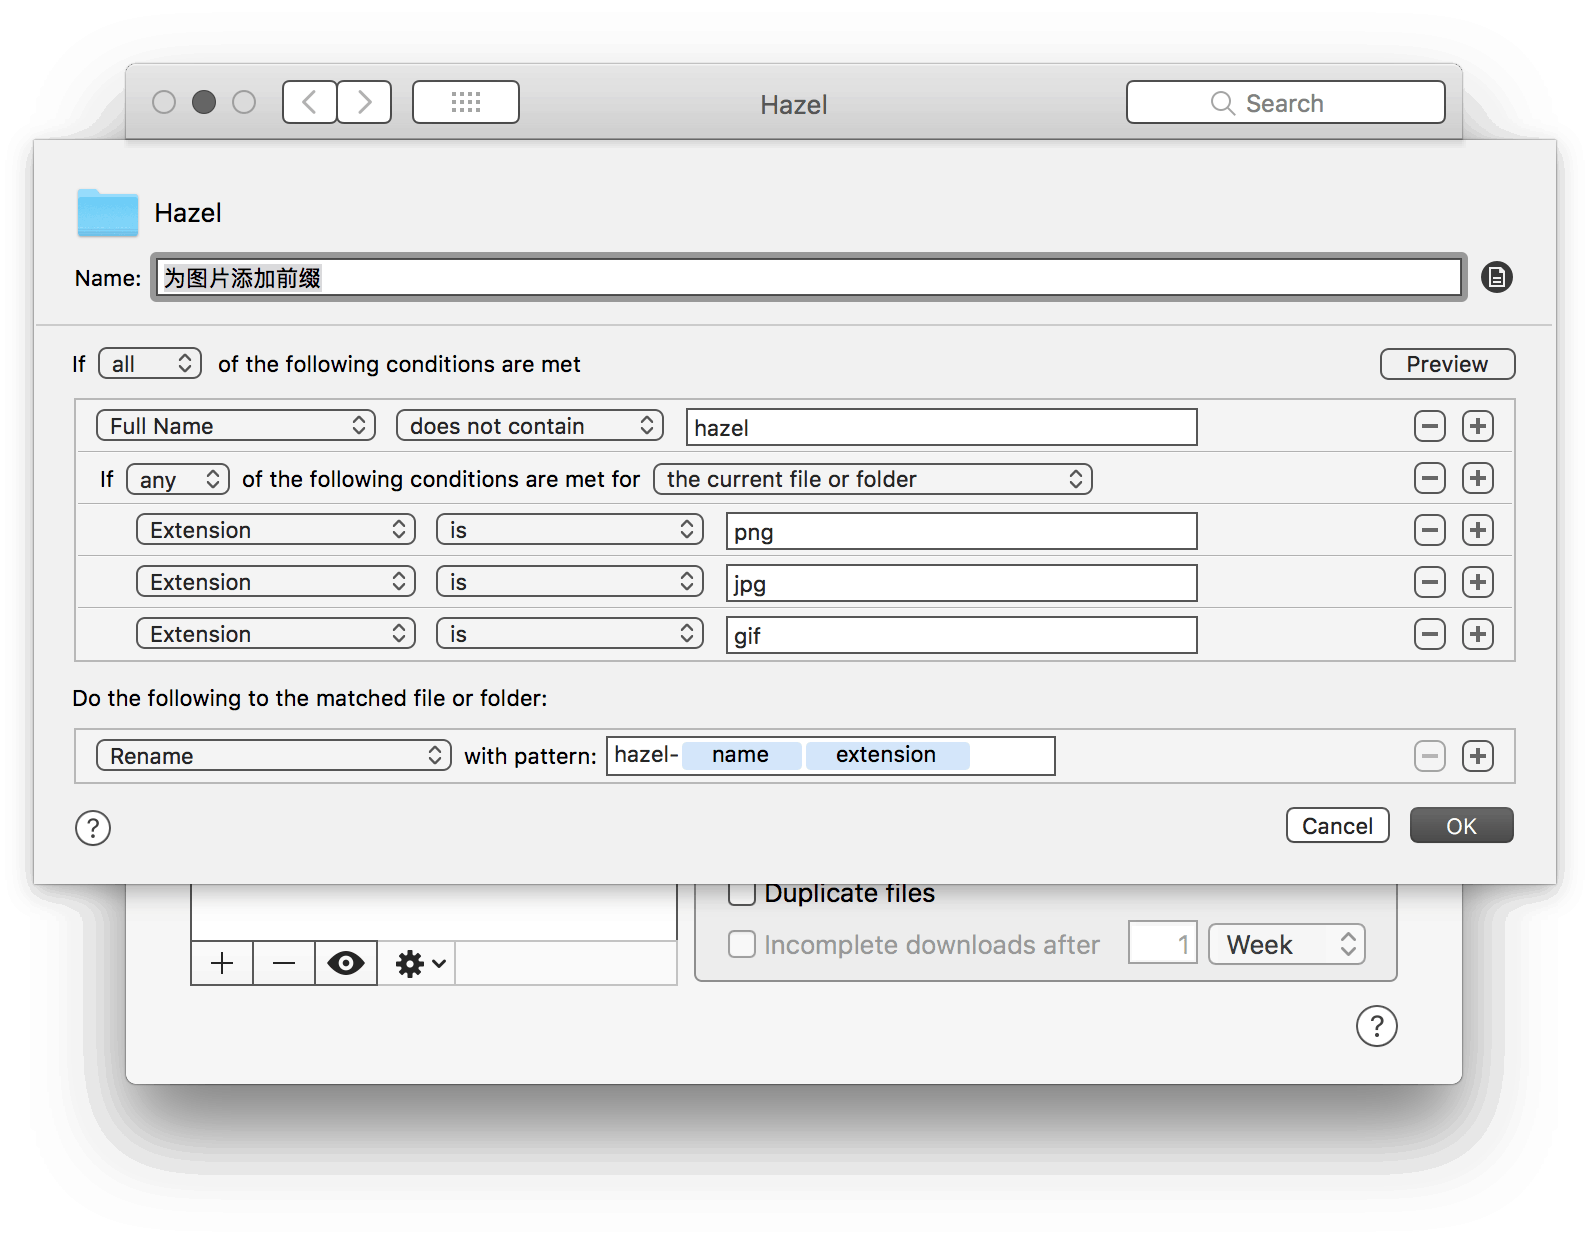Click OK to save the rule

[1461, 826]
